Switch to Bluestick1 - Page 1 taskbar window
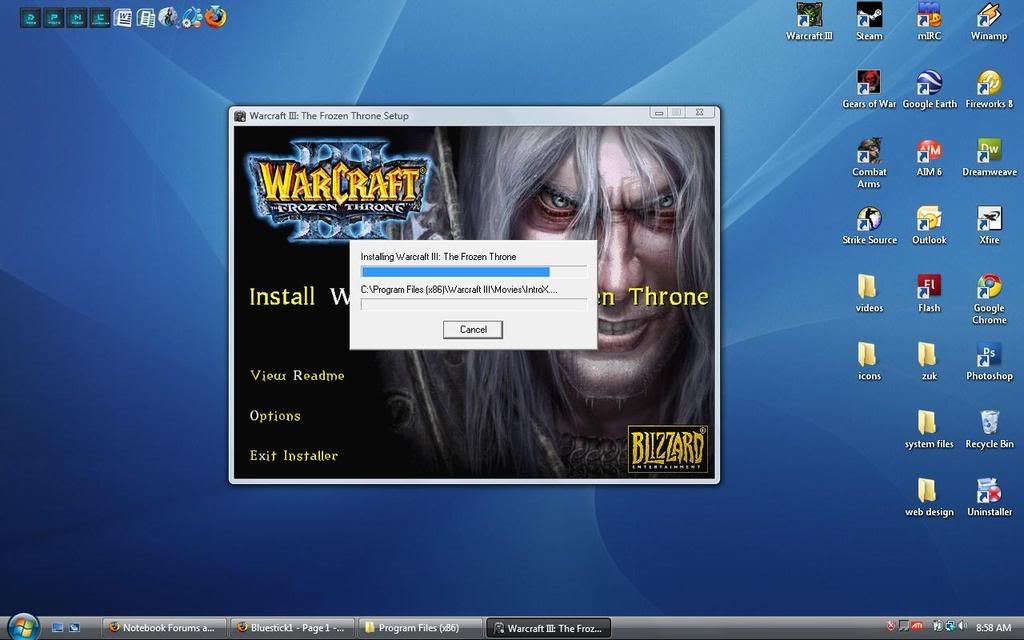Viewport: 1024px width, 640px height. [x=292, y=628]
